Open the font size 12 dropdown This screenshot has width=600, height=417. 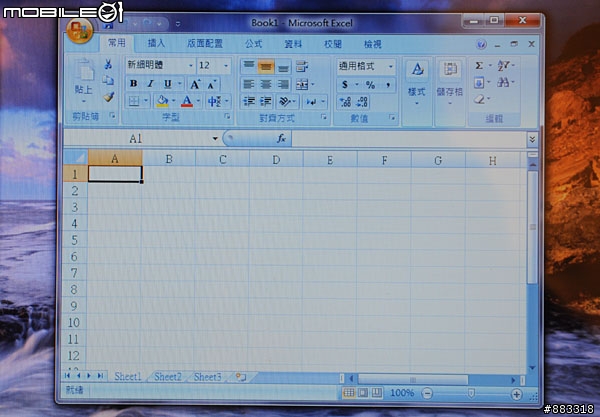click(x=226, y=66)
